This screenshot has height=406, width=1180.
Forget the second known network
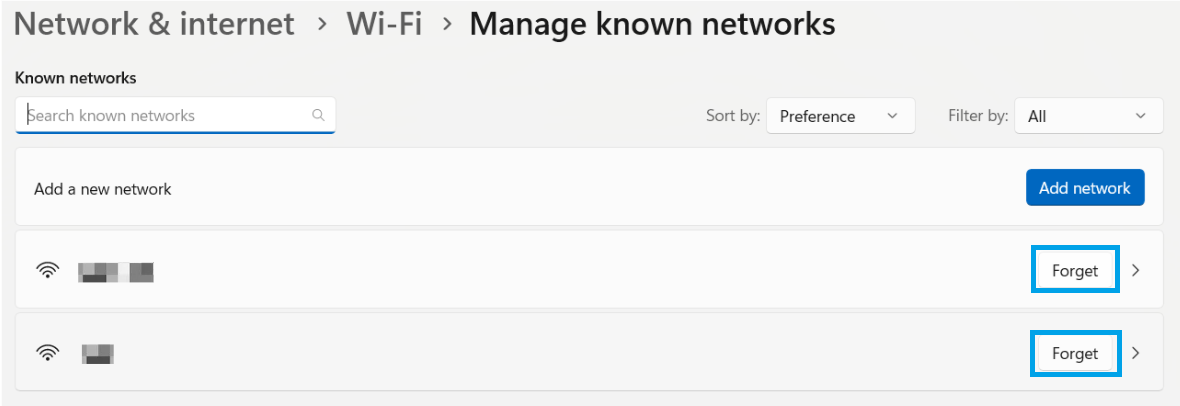click(x=1075, y=353)
